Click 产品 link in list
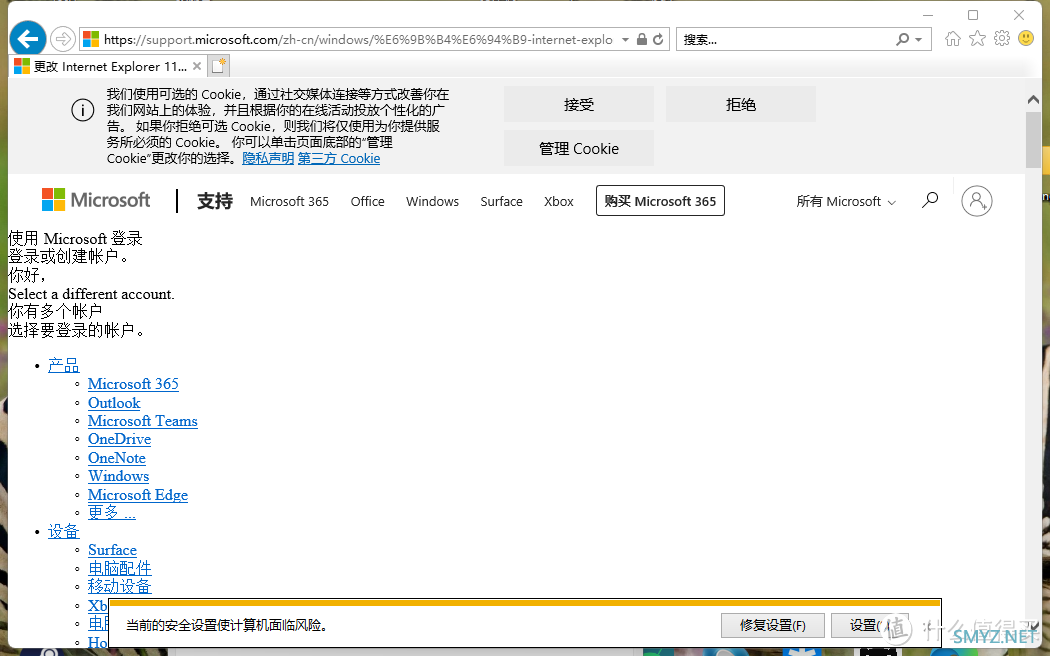Viewport: 1050px width, 656px height. click(64, 365)
